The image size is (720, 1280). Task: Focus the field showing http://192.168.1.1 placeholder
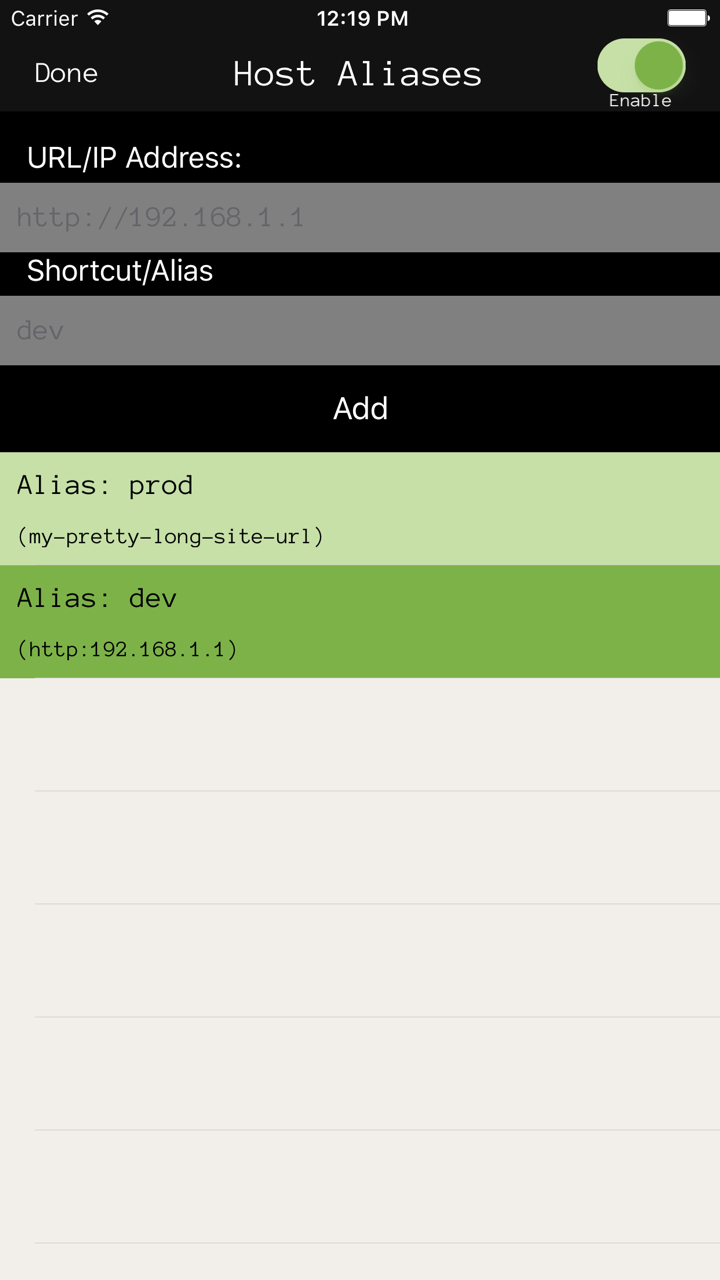(x=360, y=217)
